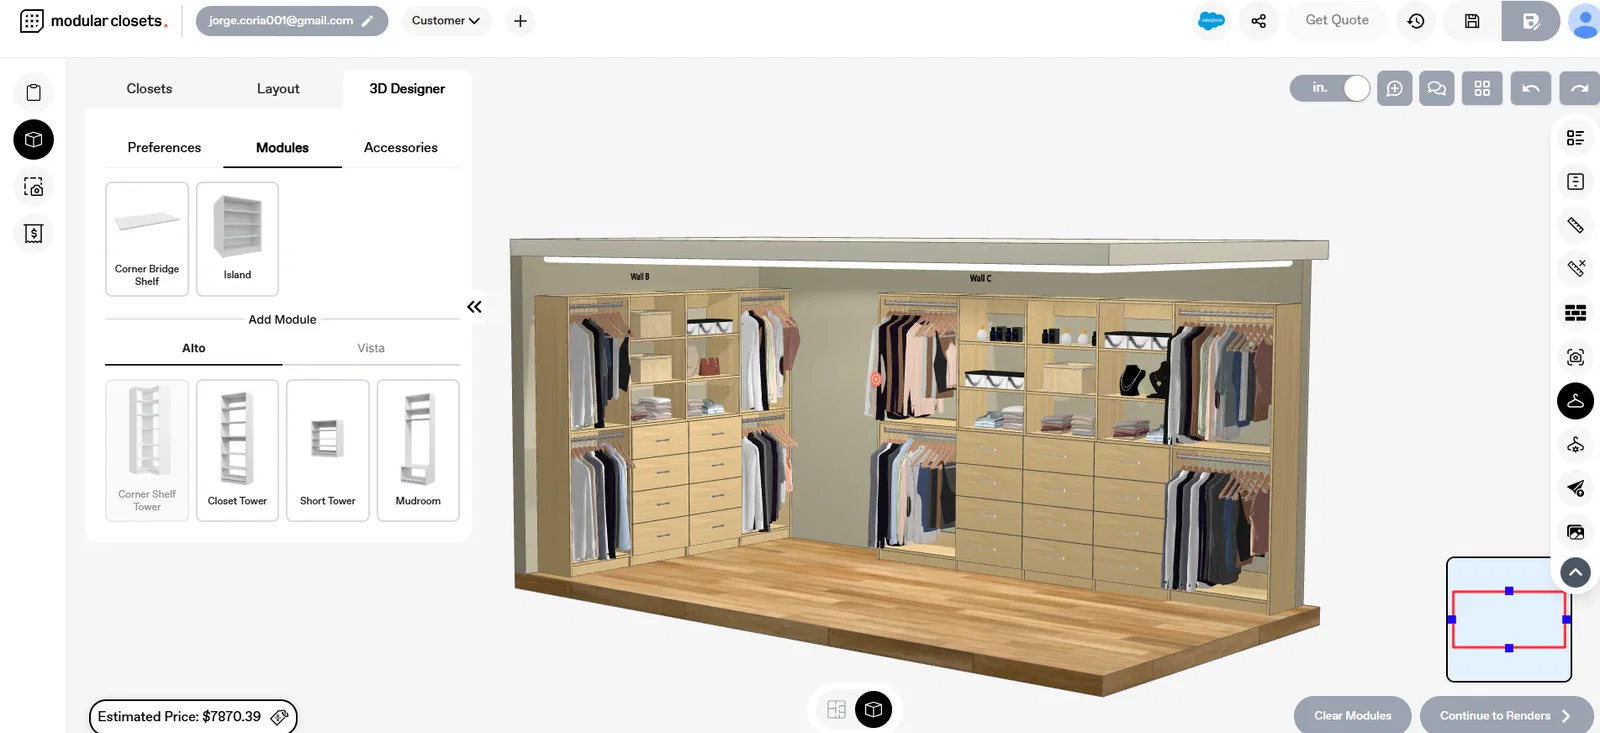This screenshot has height=733, width=1600.
Task: Select the Alto module line tab
Action: pos(194,348)
